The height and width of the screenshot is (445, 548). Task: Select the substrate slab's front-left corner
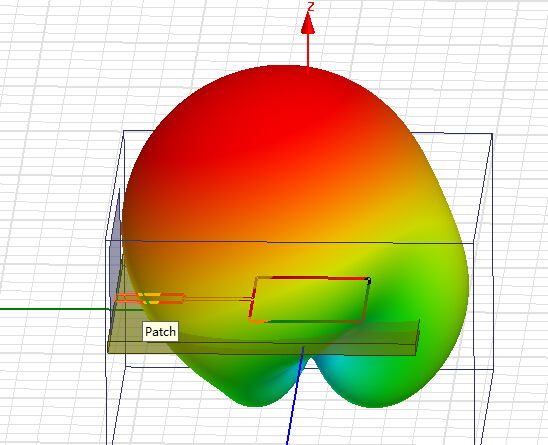(x=109, y=350)
